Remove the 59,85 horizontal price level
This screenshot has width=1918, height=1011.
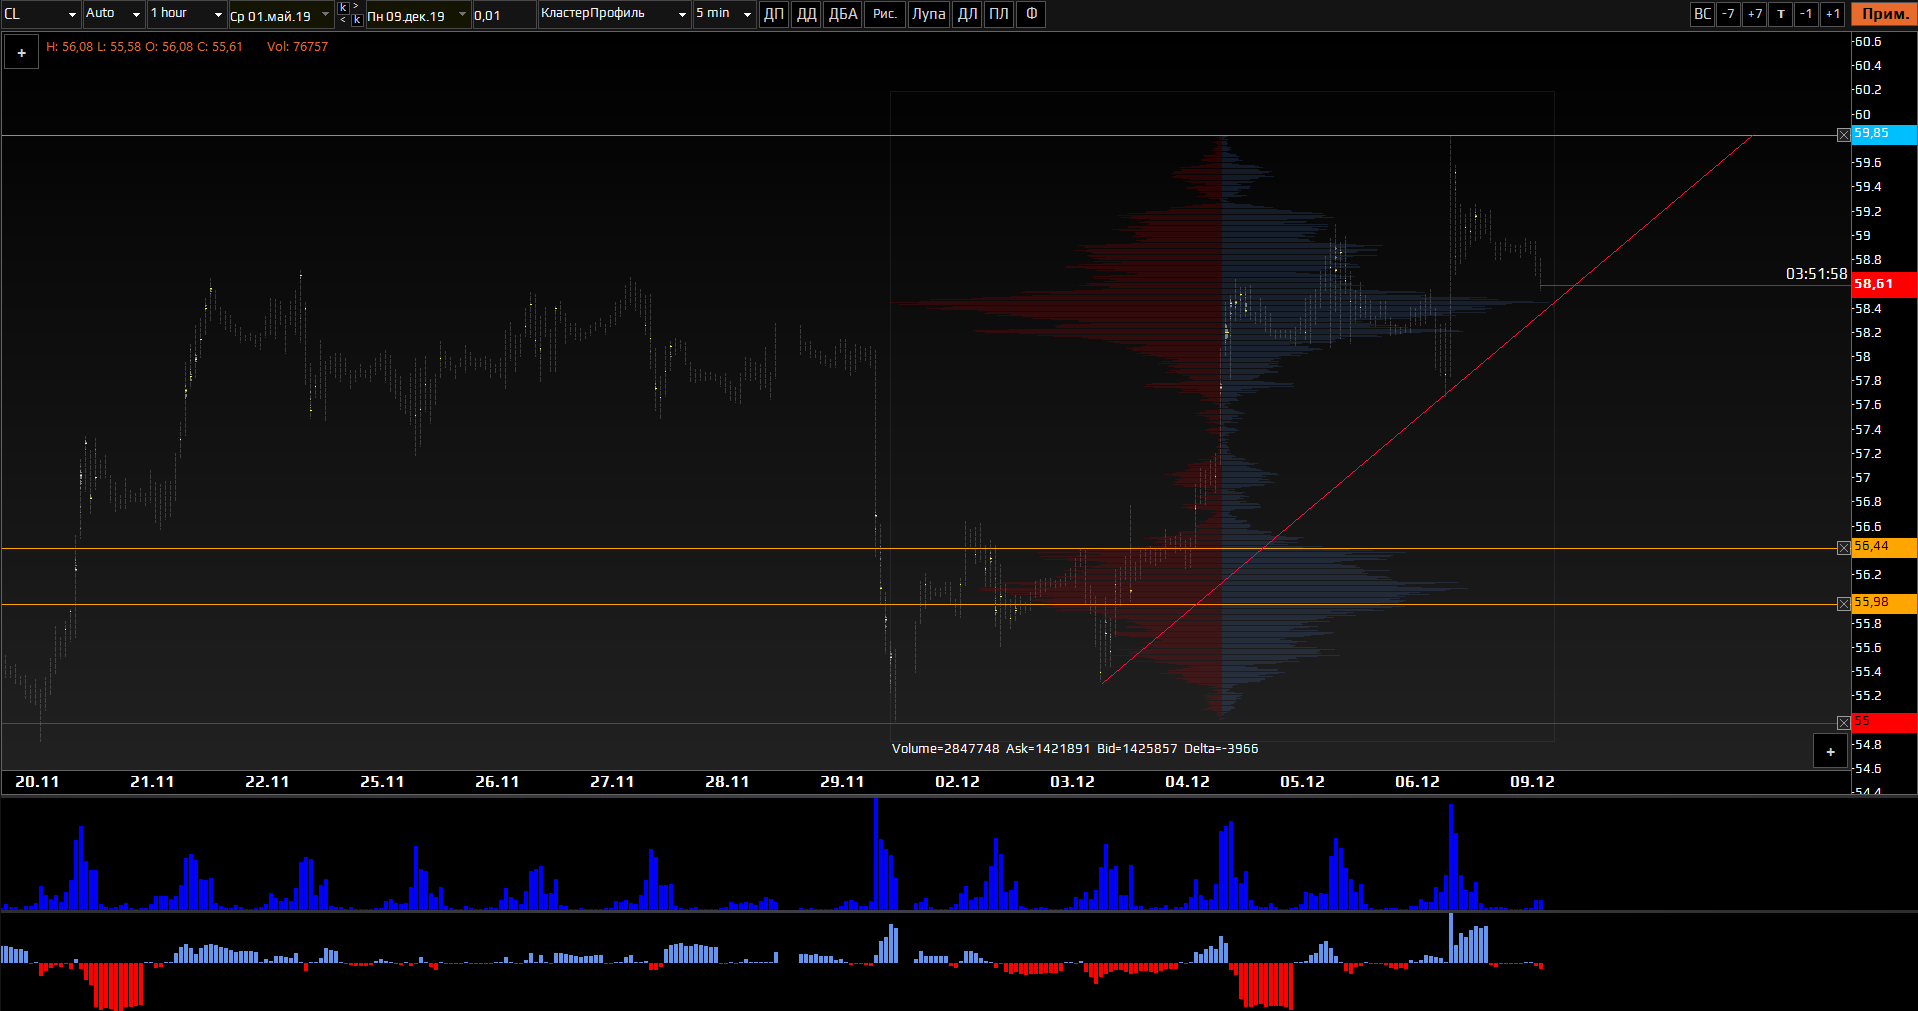click(1843, 135)
